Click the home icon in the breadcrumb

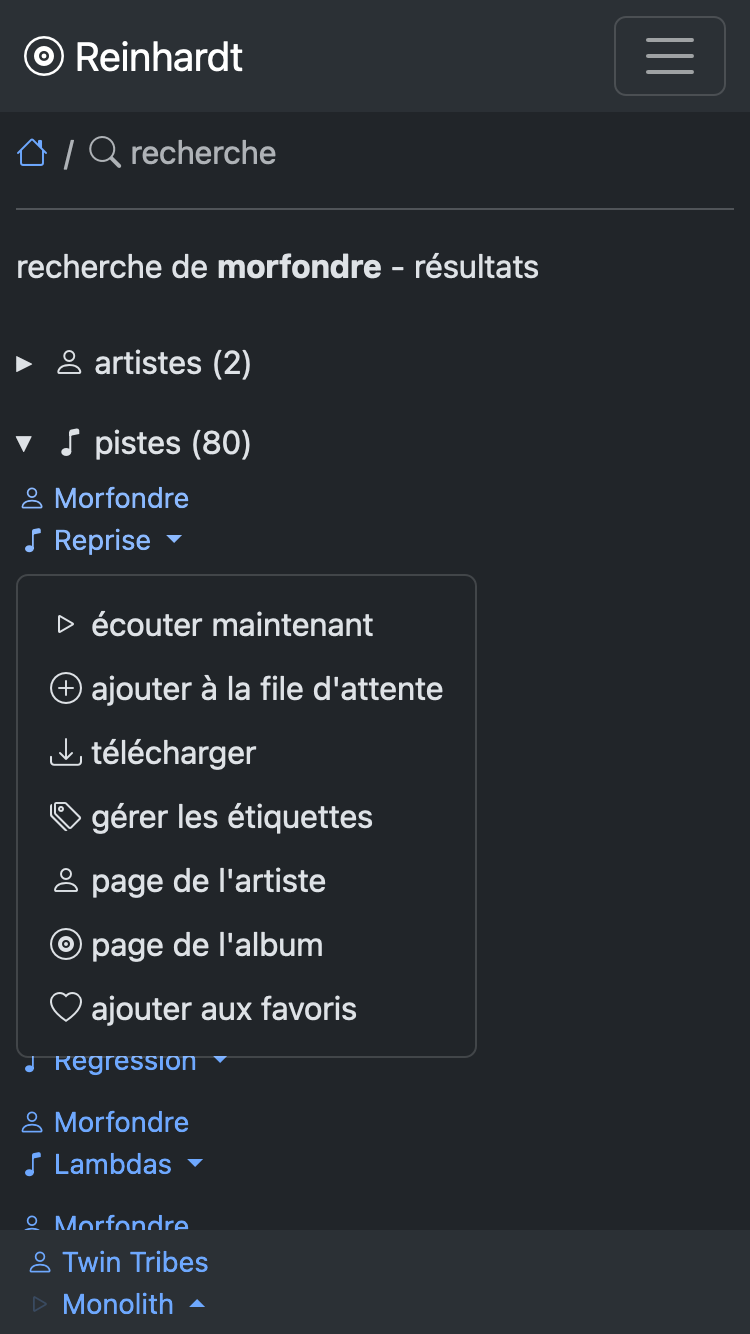click(32, 153)
